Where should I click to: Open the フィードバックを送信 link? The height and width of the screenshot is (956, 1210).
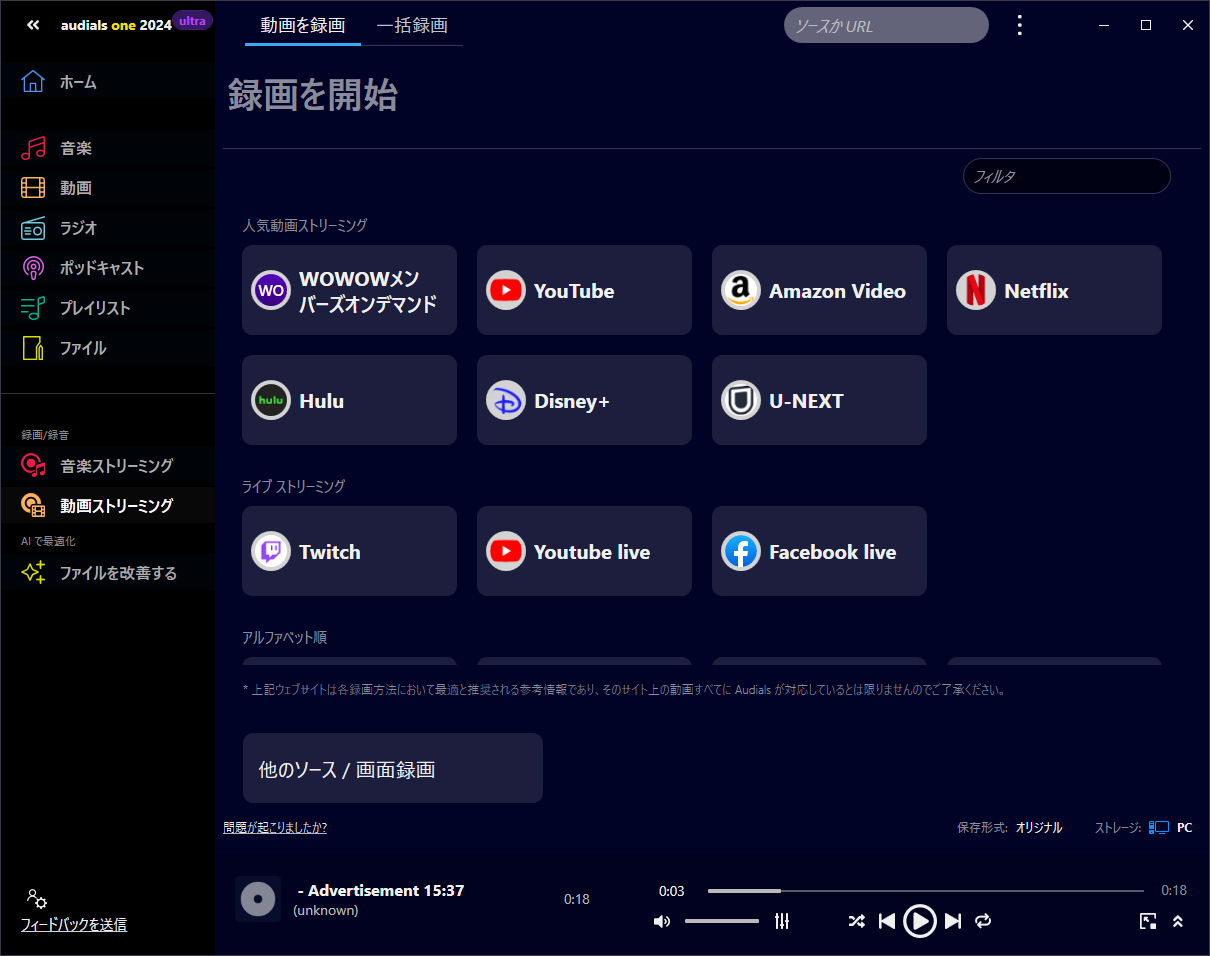click(x=74, y=925)
